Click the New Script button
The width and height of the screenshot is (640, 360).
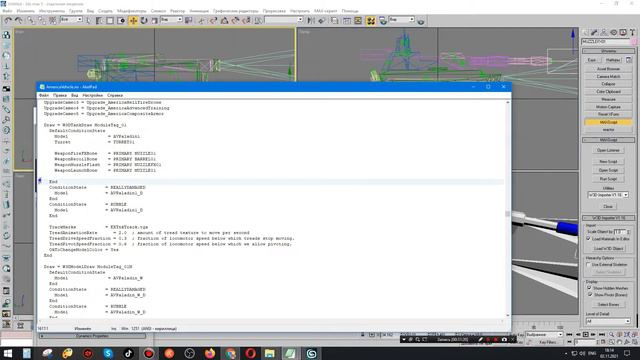[x=608, y=162]
